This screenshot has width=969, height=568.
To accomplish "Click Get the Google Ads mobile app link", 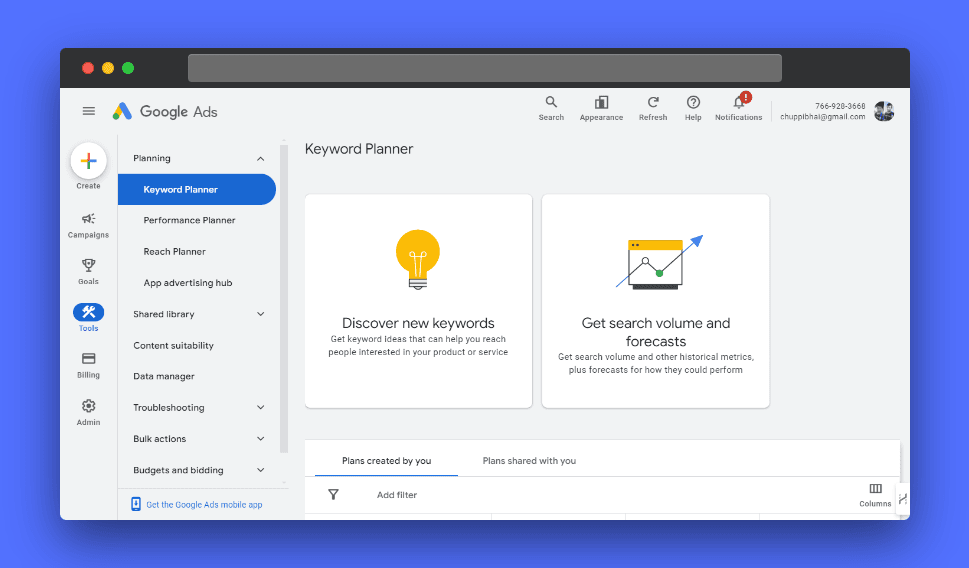I will pos(204,504).
